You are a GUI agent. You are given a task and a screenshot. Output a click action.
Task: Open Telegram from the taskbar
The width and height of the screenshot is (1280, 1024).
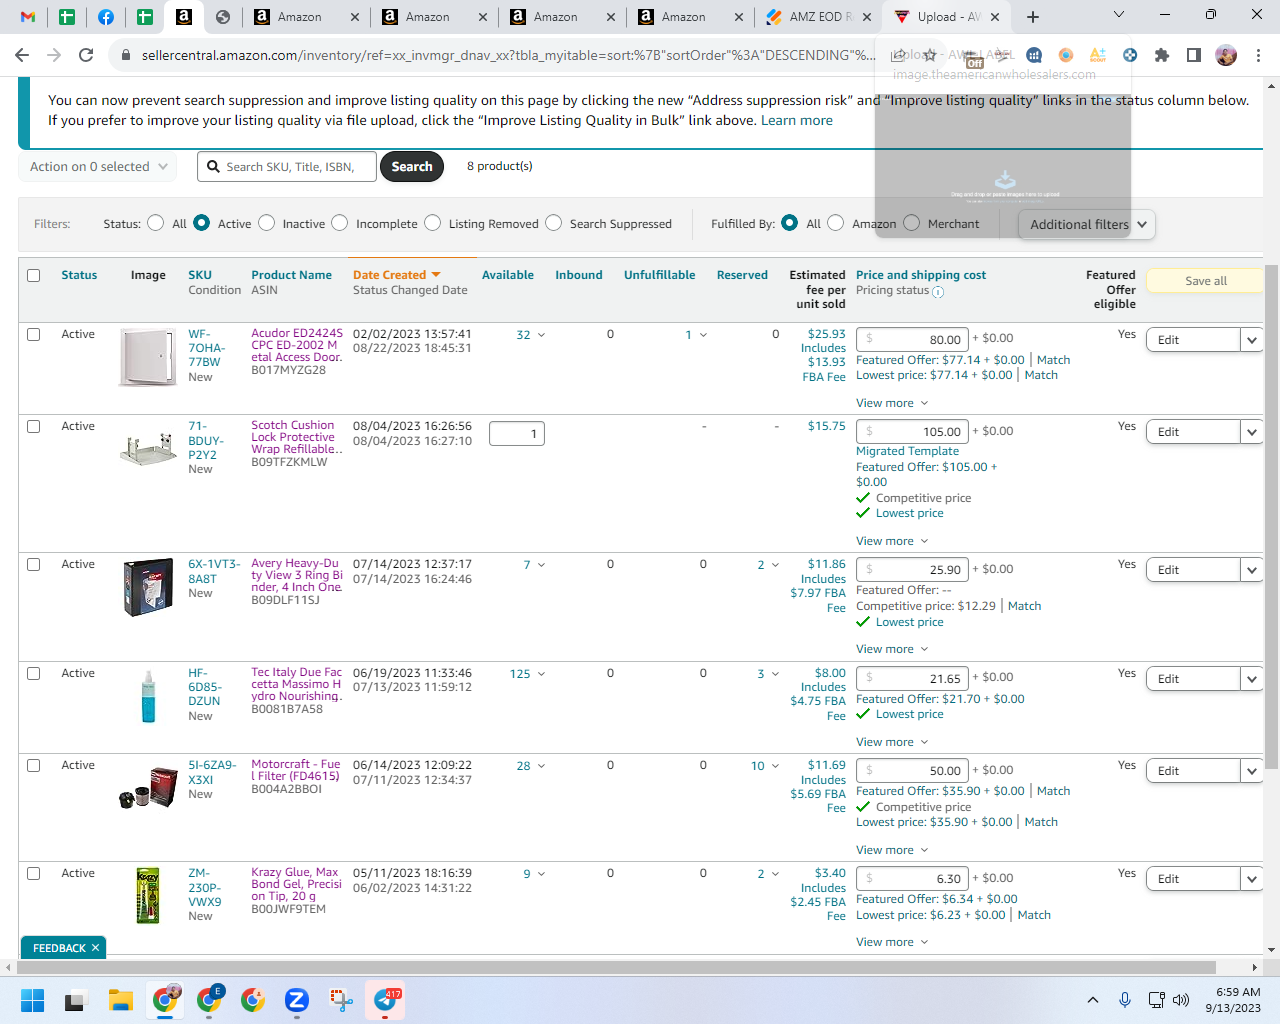click(x=386, y=1000)
